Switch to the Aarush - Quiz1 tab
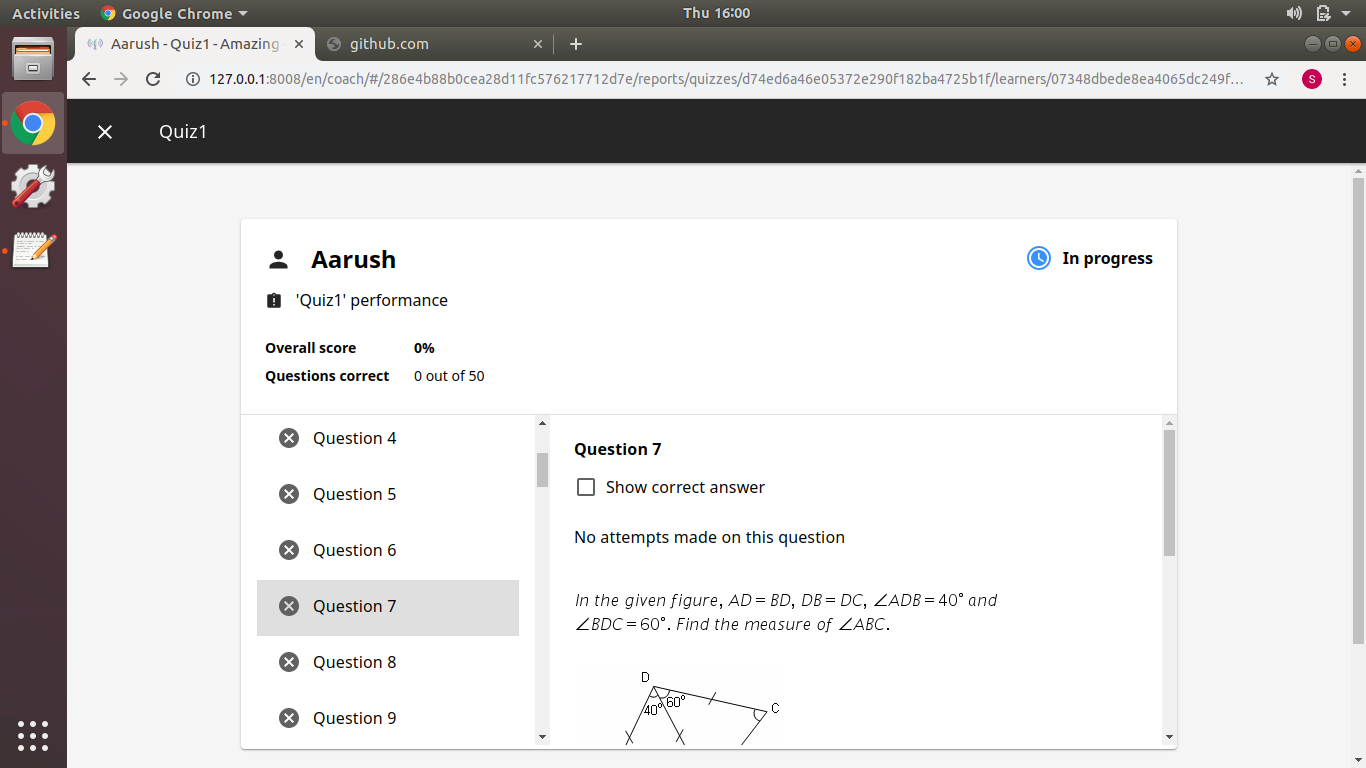Image resolution: width=1366 pixels, height=768 pixels. 194,44
